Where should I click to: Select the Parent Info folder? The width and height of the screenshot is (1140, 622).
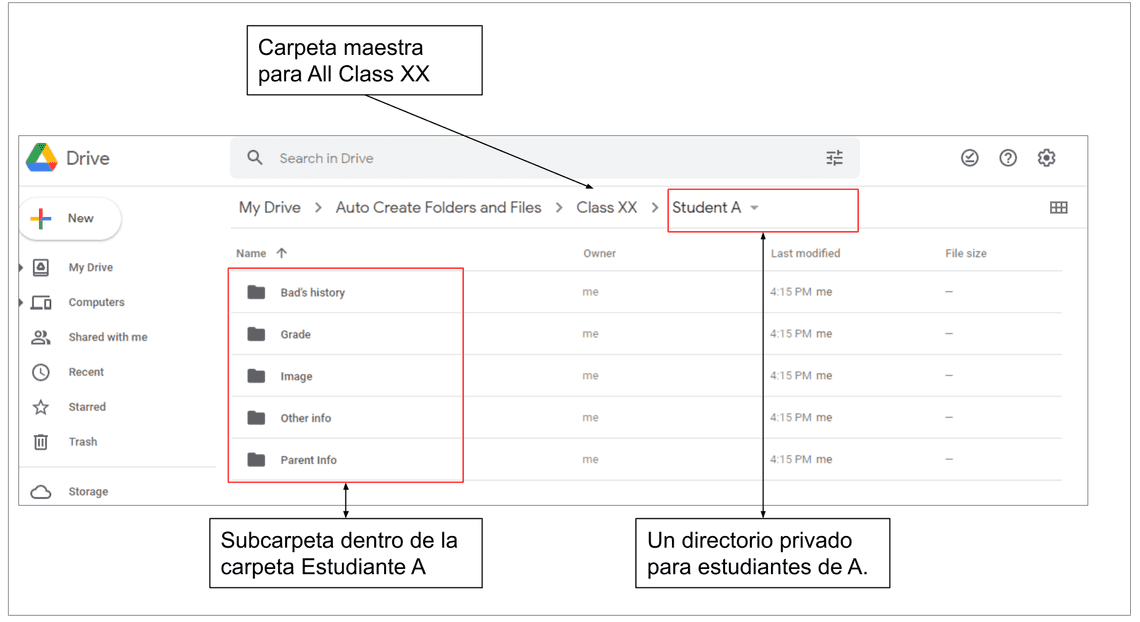click(308, 460)
